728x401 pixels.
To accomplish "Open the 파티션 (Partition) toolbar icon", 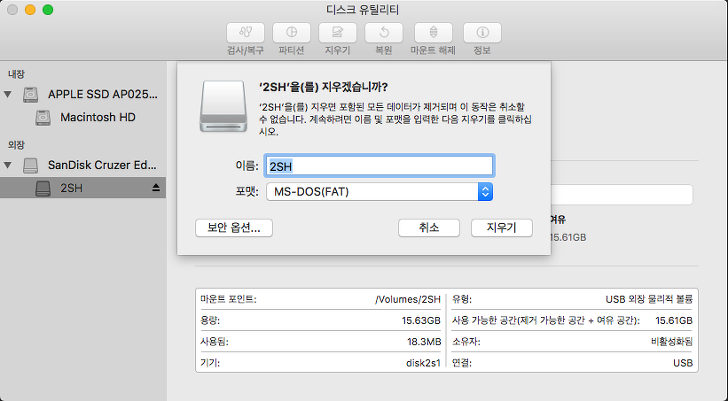I will pyautogui.click(x=291, y=33).
